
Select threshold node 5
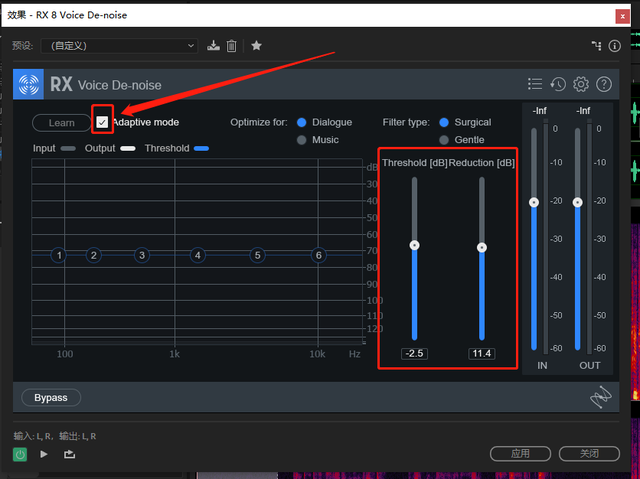257,255
